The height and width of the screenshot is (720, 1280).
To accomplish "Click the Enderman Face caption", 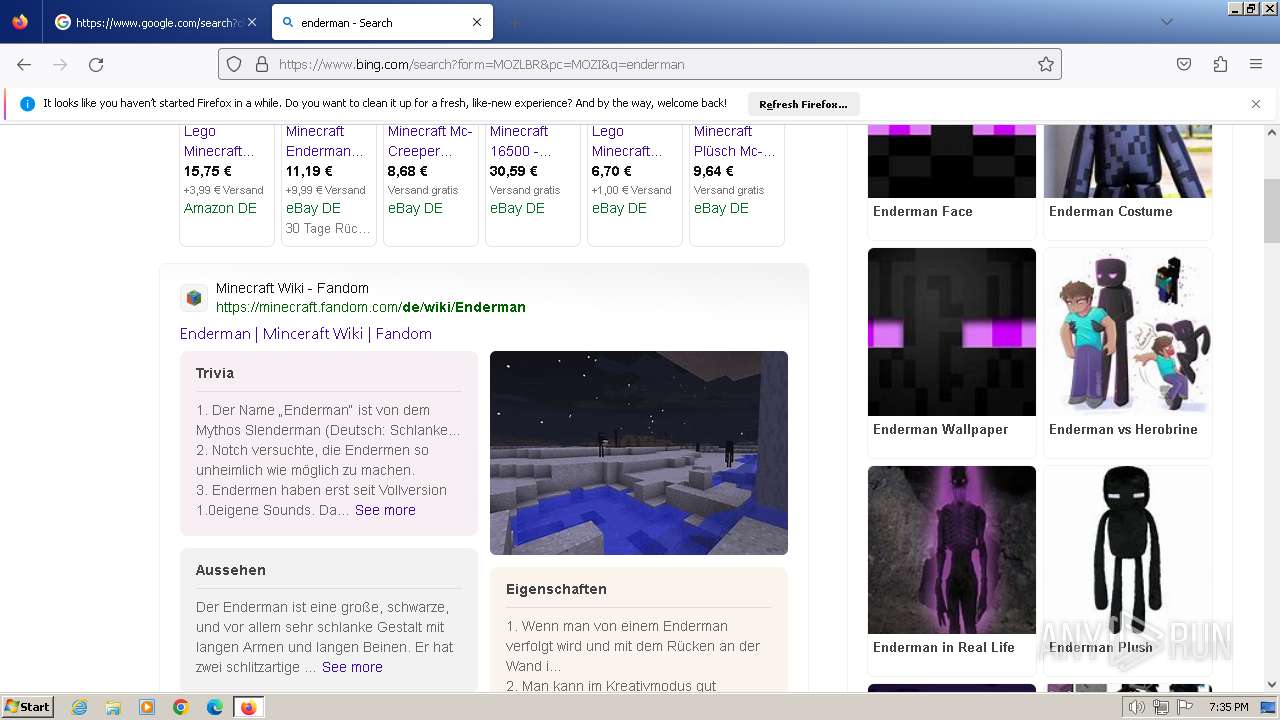I will point(923,211).
